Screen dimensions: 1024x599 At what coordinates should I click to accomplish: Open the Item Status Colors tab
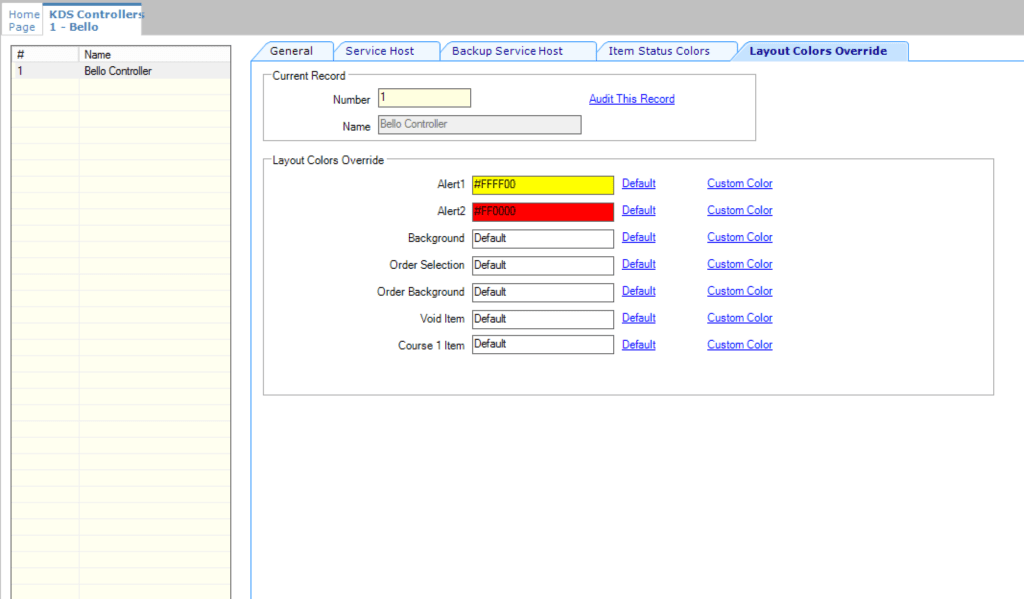[659, 51]
